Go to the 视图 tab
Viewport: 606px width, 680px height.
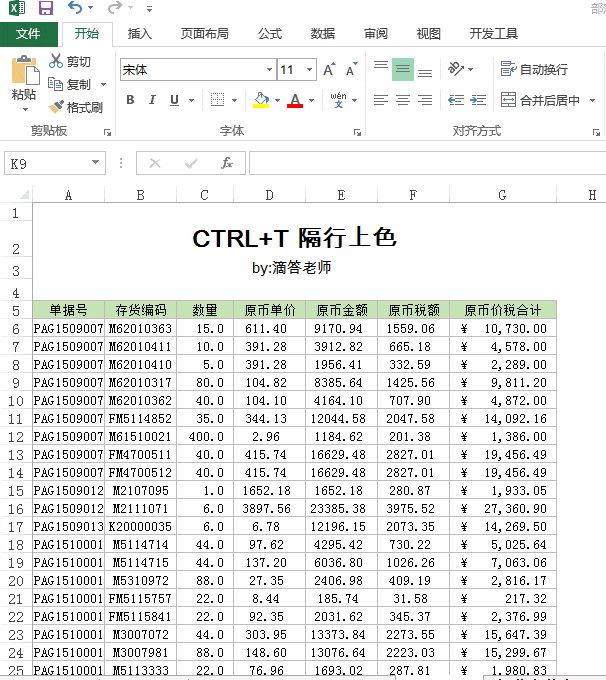[429, 34]
